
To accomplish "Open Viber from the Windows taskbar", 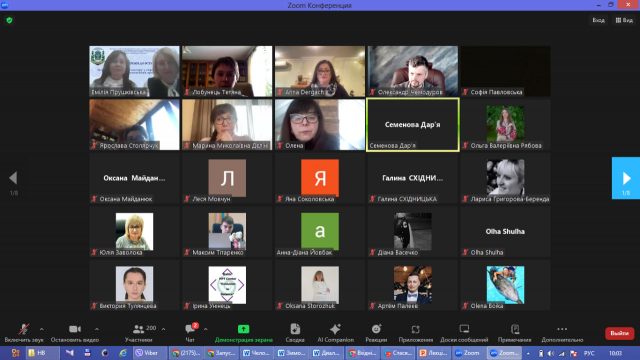I will pyautogui.click(x=147, y=353).
